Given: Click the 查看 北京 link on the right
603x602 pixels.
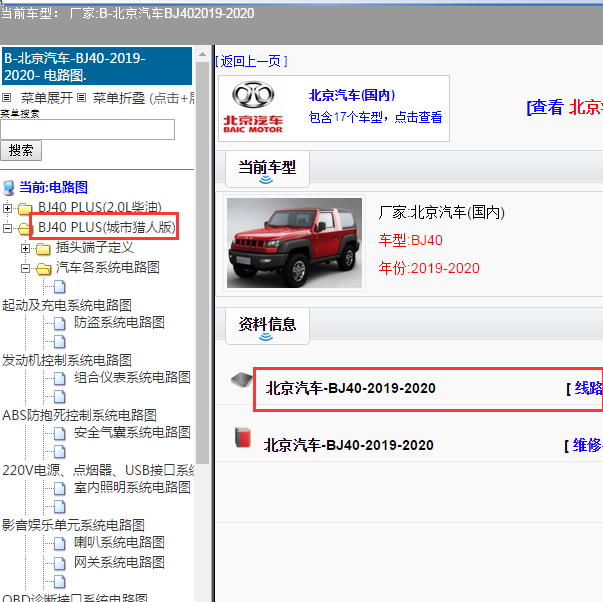Looking at the screenshot, I should (x=565, y=107).
